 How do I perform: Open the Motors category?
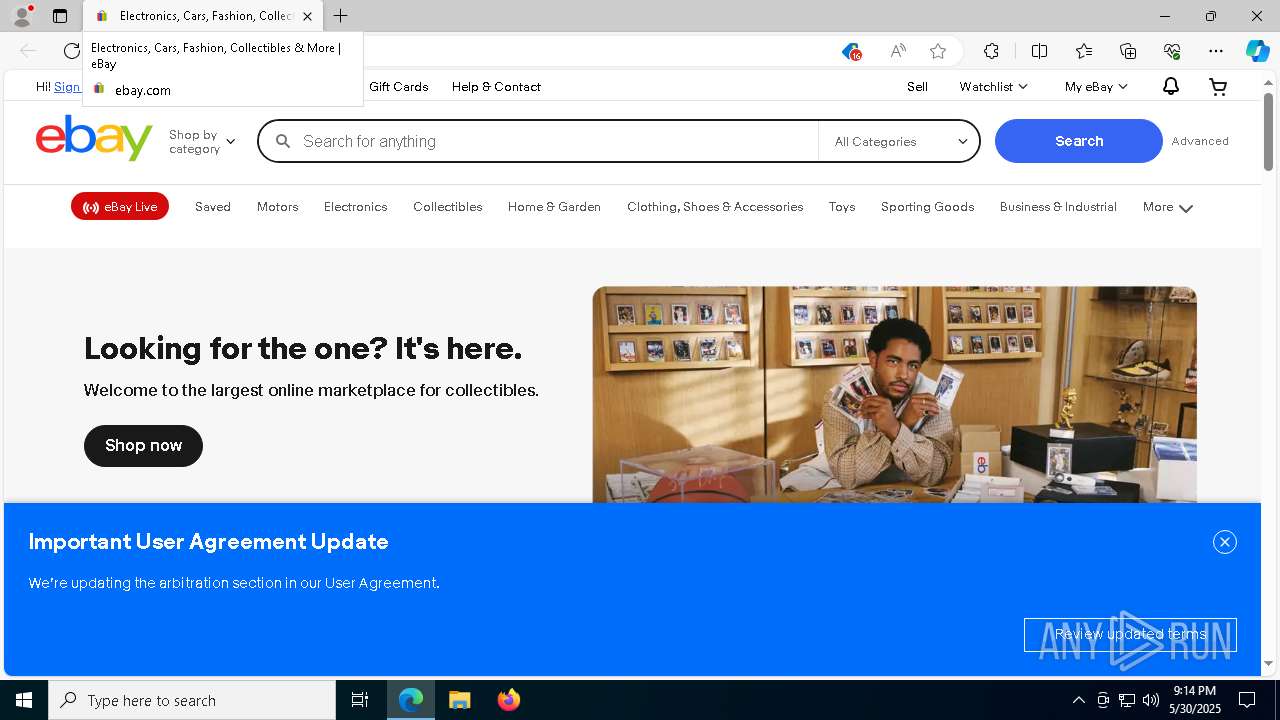click(x=277, y=207)
